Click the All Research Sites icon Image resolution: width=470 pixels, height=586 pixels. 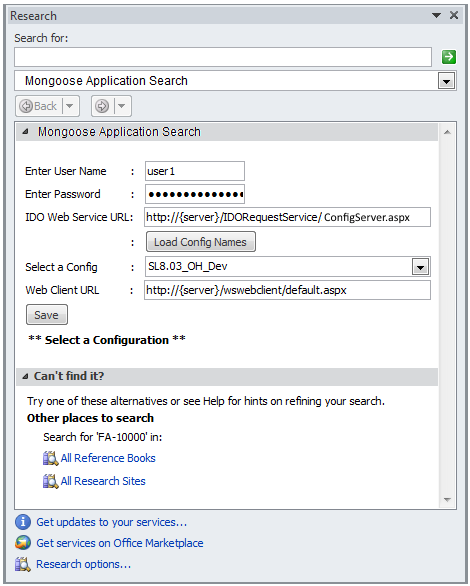[50, 481]
